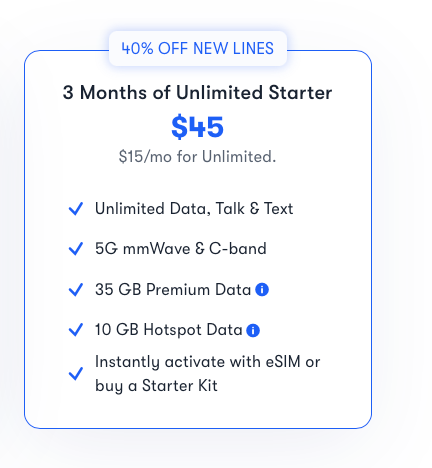Click the 35 GB Premium Data label

tap(173, 289)
